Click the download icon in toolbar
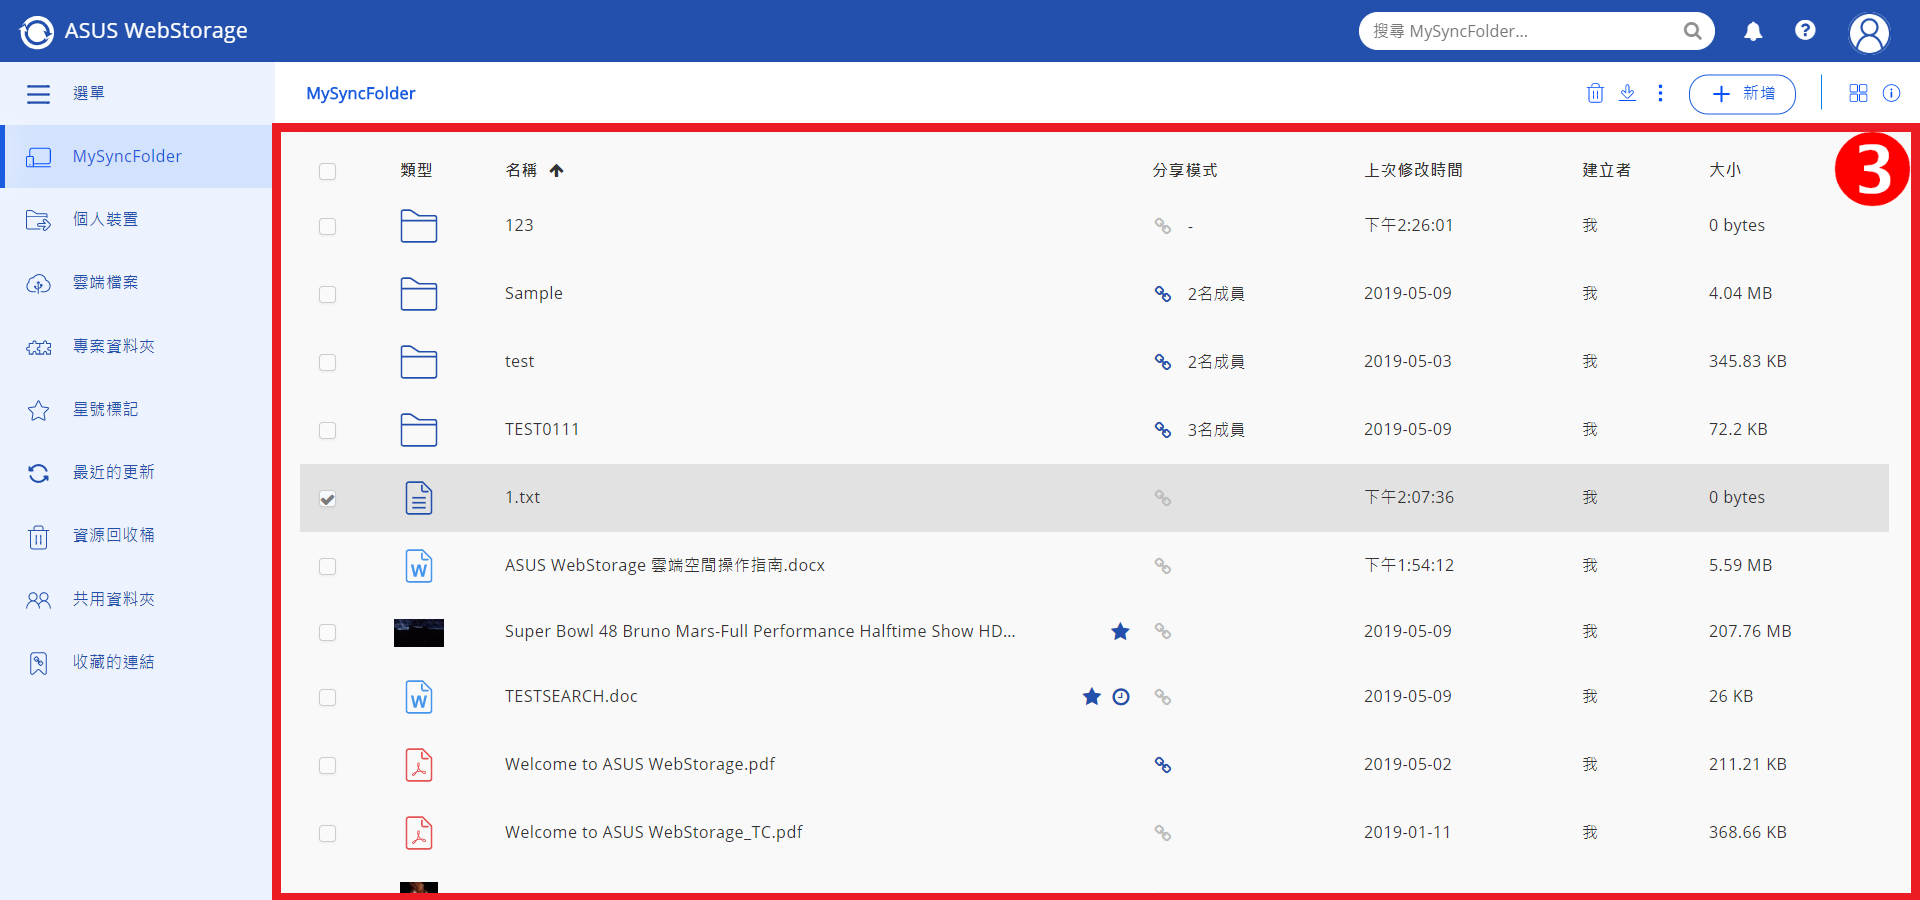The height and width of the screenshot is (900, 1920). [1628, 93]
